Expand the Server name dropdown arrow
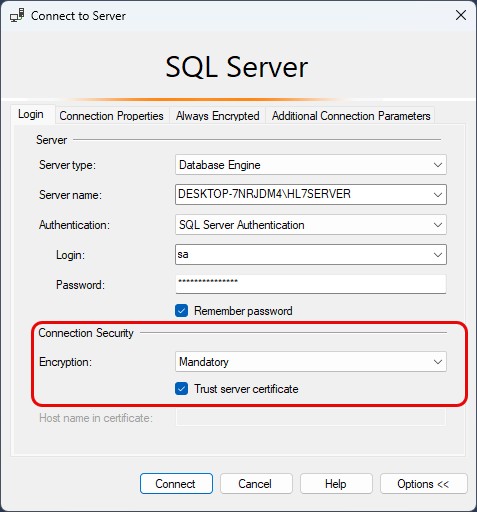The height and width of the screenshot is (512, 477). point(438,195)
